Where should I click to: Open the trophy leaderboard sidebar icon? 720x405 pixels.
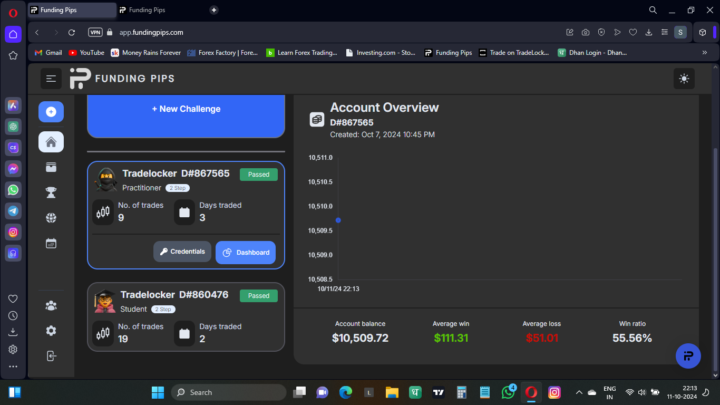[x=51, y=192]
